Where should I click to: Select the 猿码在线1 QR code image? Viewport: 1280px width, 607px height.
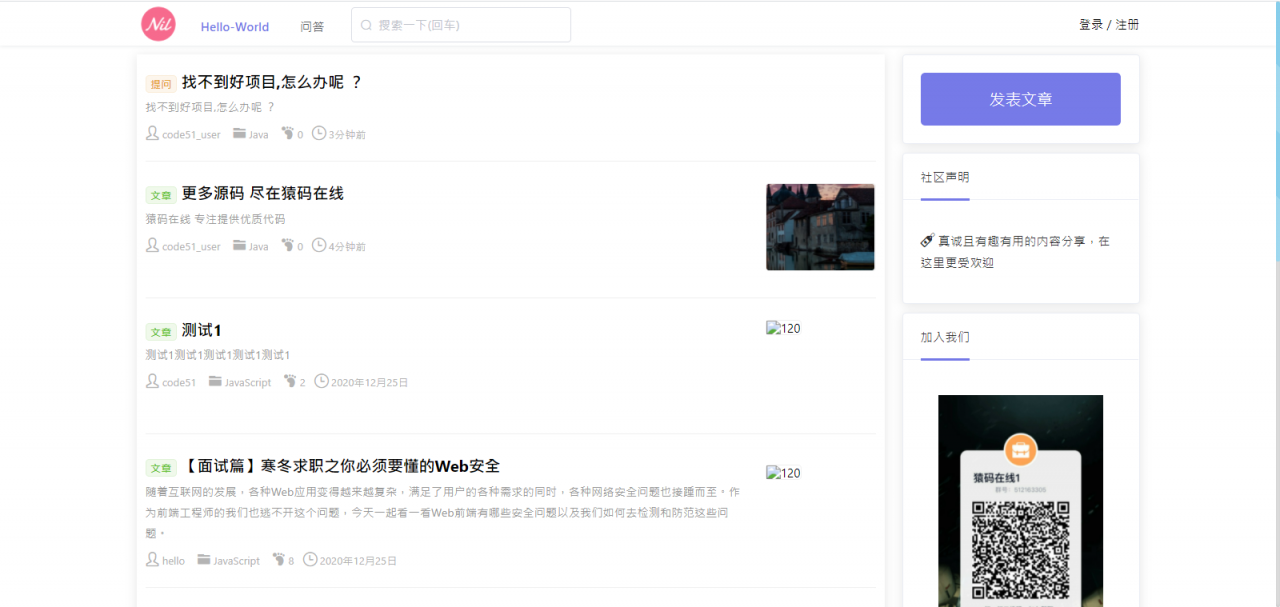1020,501
